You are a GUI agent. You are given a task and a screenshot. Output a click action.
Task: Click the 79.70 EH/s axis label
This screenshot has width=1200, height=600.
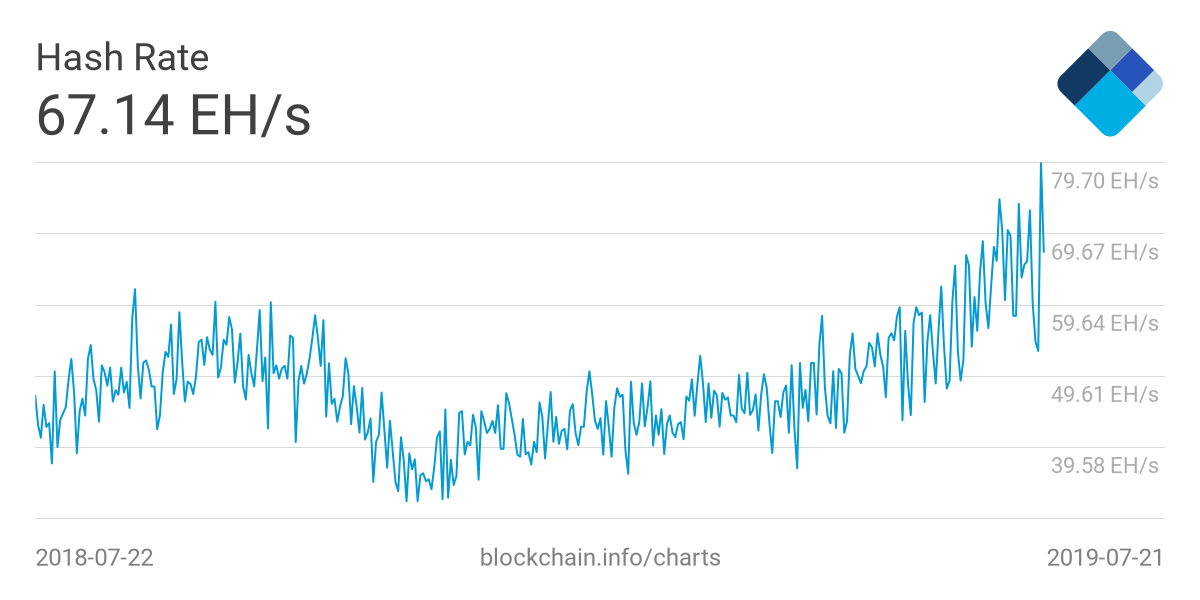(x=1104, y=181)
